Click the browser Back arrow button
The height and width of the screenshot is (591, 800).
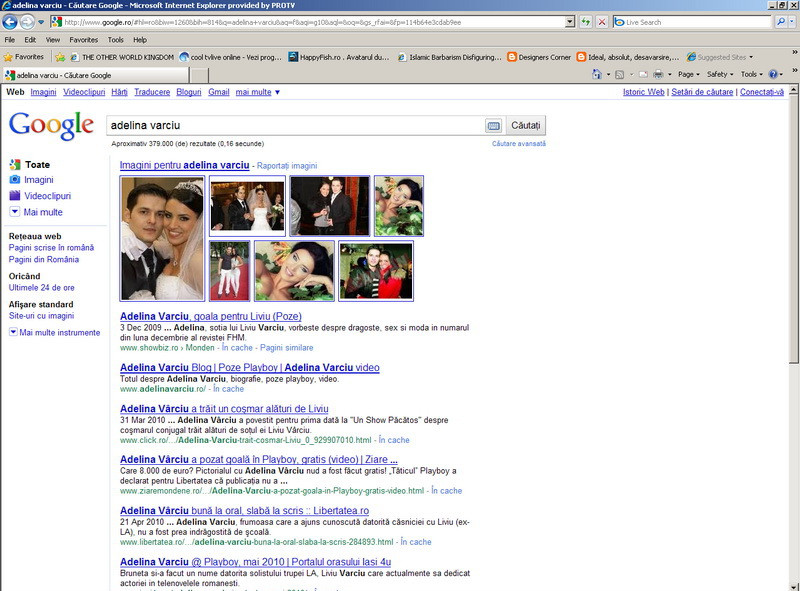pos(11,22)
